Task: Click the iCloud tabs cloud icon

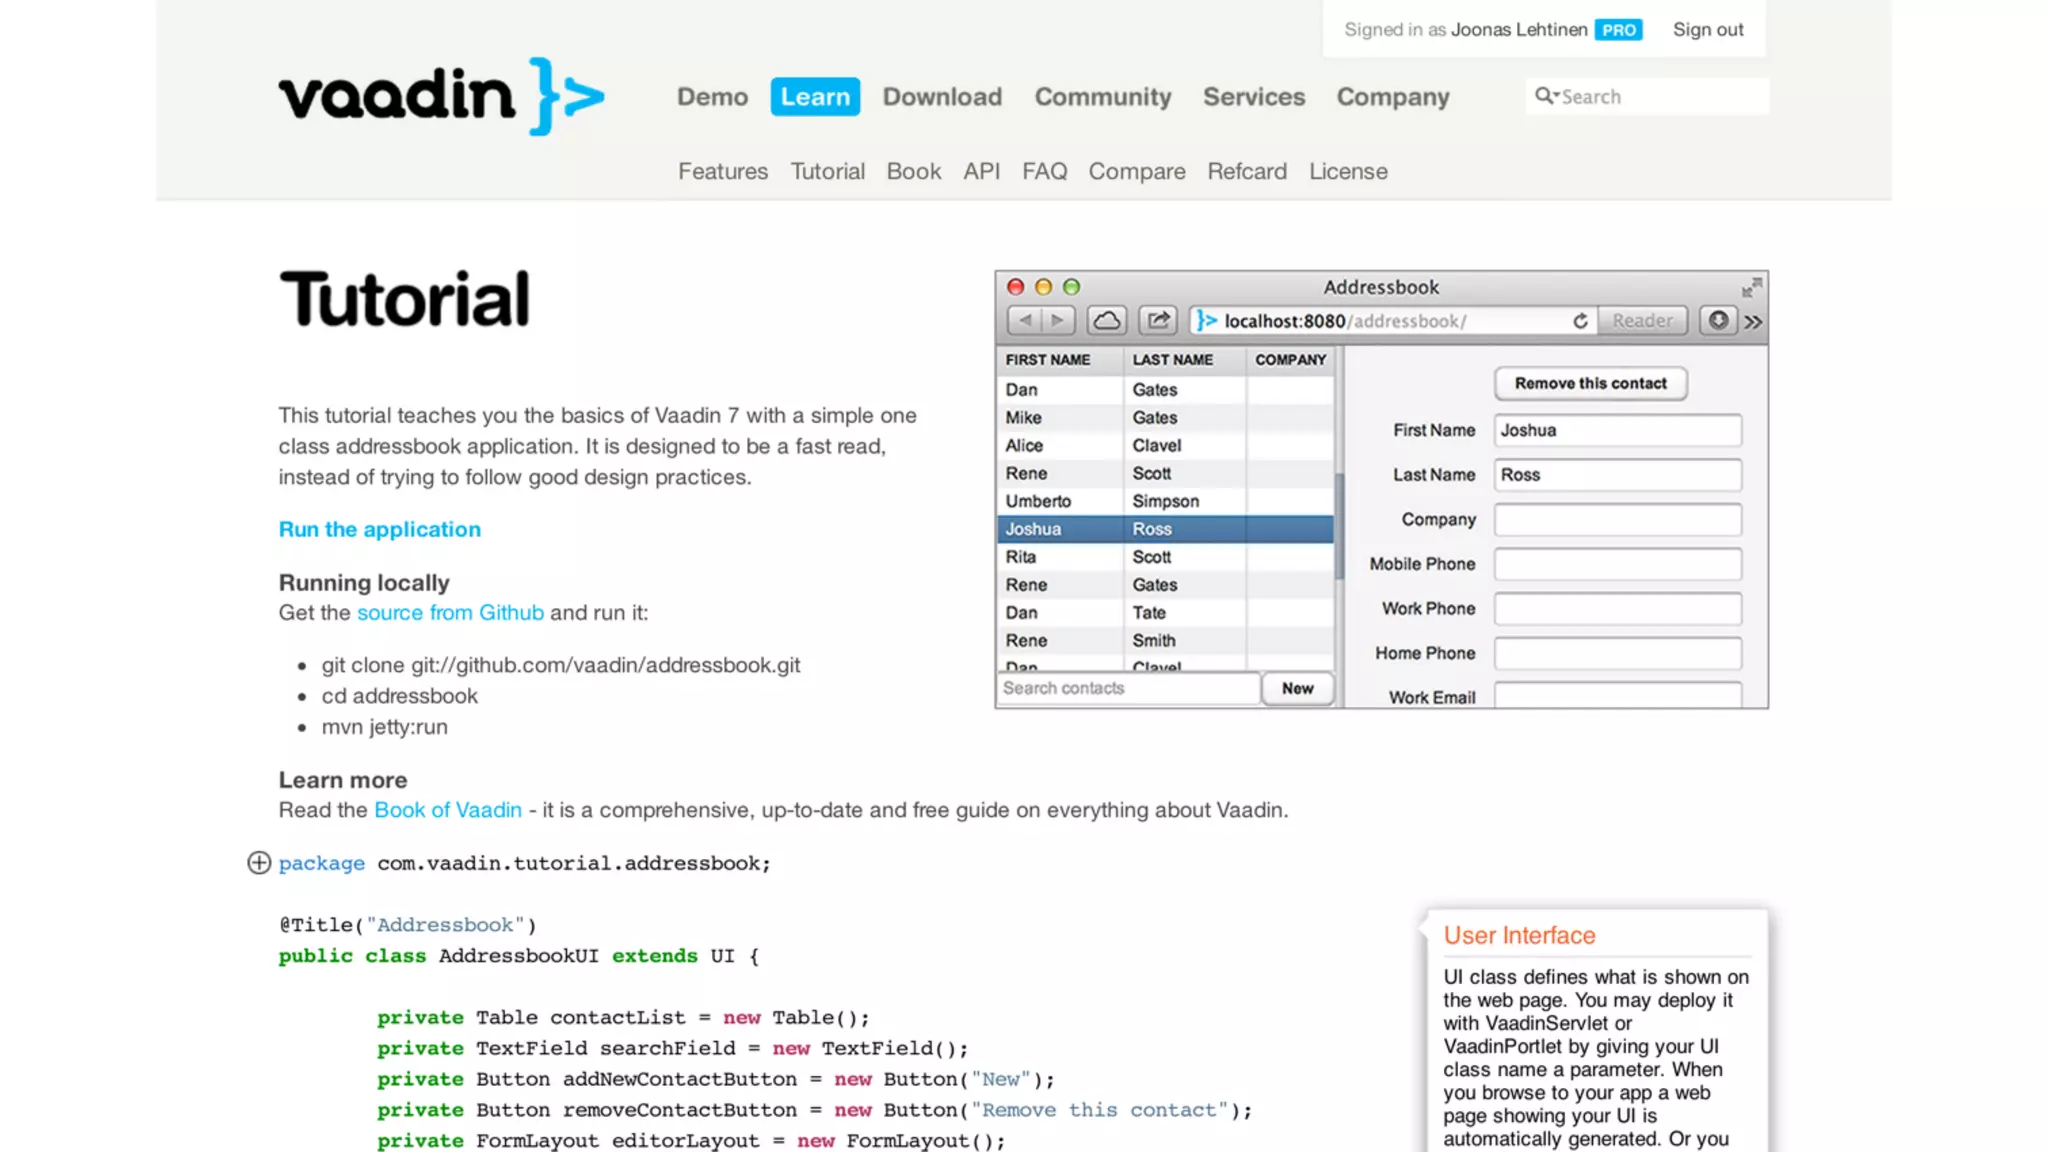Action: pyautogui.click(x=1106, y=321)
